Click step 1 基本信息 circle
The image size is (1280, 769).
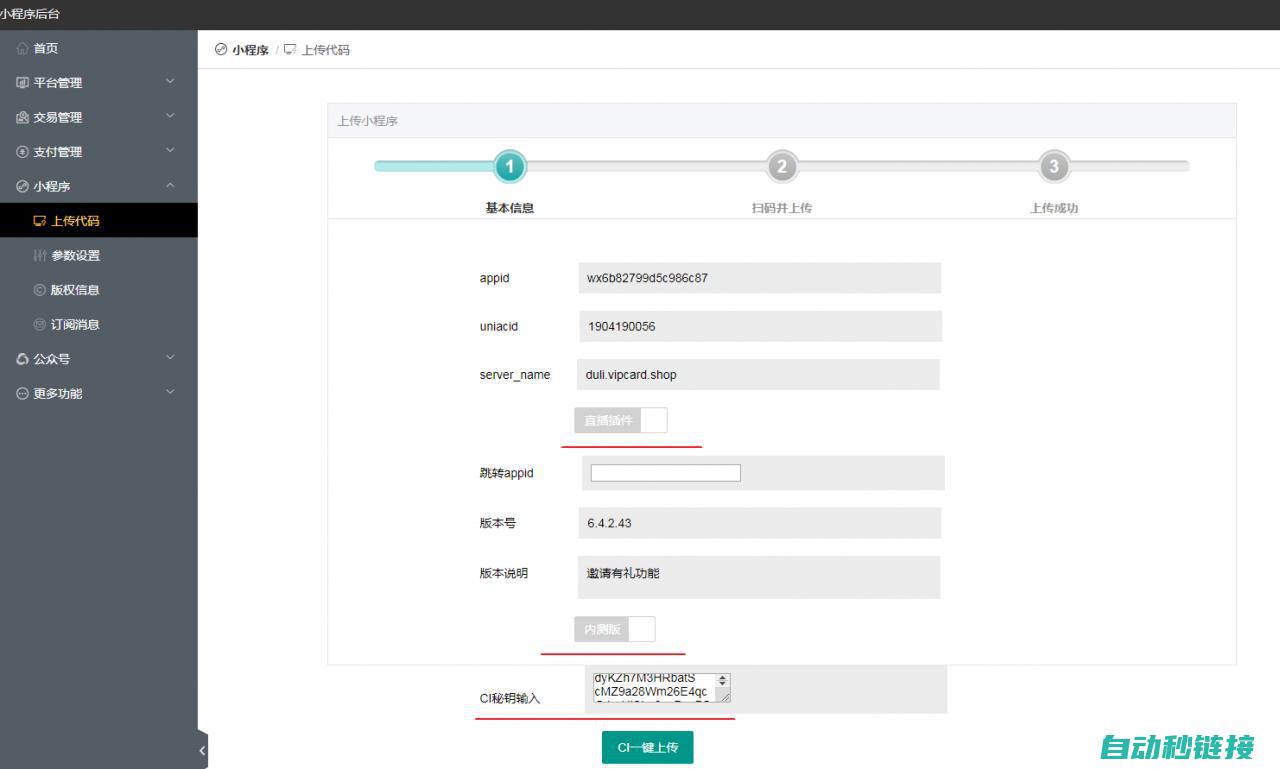click(x=510, y=167)
